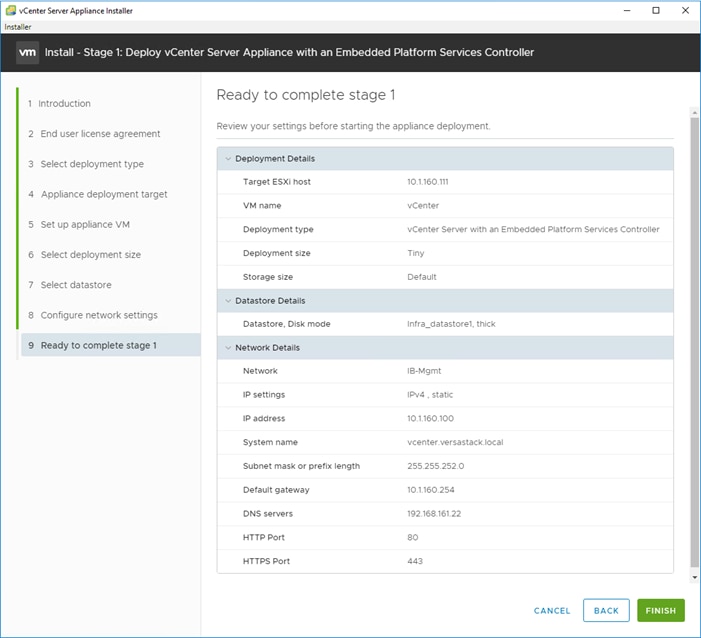Click HTTPS Port value 443
The height and width of the screenshot is (638, 701).
[x=415, y=561]
